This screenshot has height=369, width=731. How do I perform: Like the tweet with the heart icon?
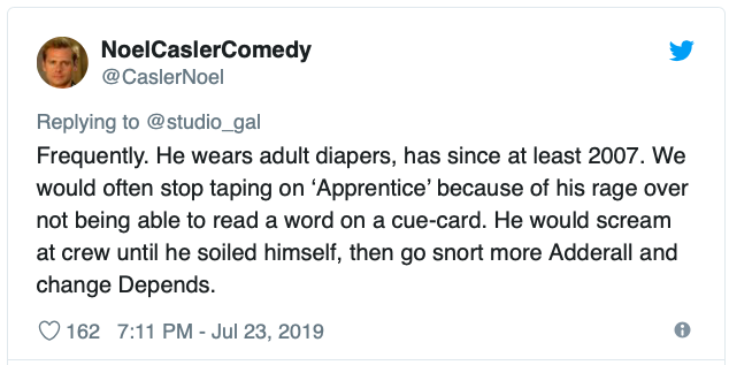[x=49, y=331]
